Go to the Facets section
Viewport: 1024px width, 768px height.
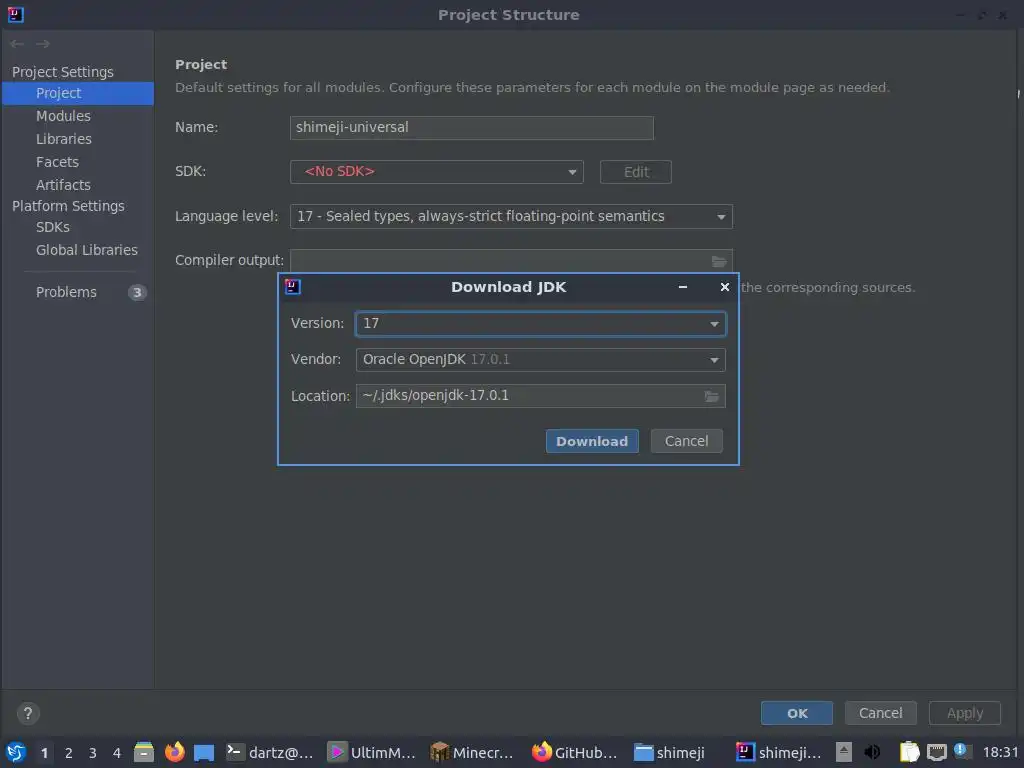57,162
